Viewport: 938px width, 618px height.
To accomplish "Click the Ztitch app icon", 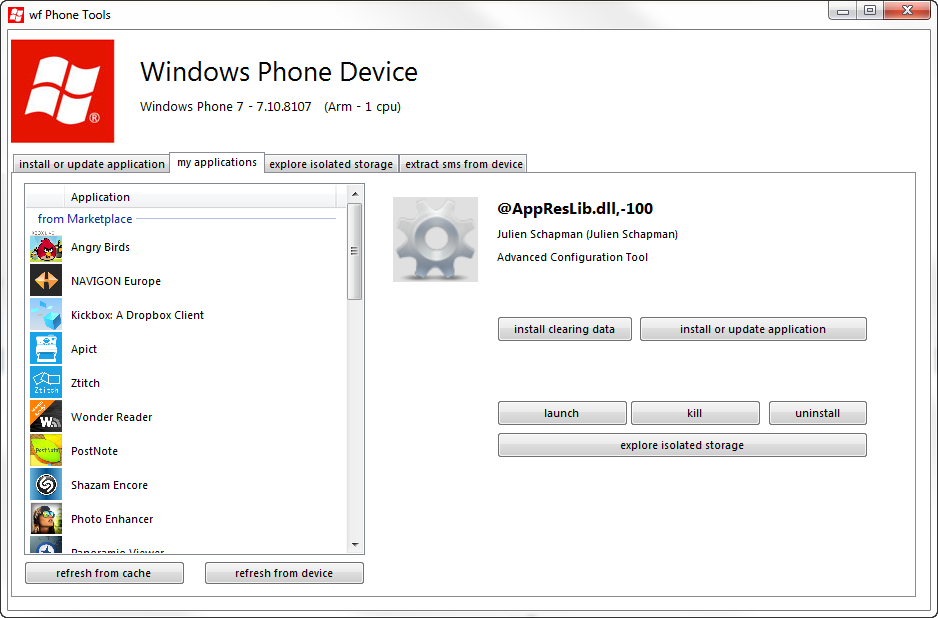I will [x=44, y=383].
